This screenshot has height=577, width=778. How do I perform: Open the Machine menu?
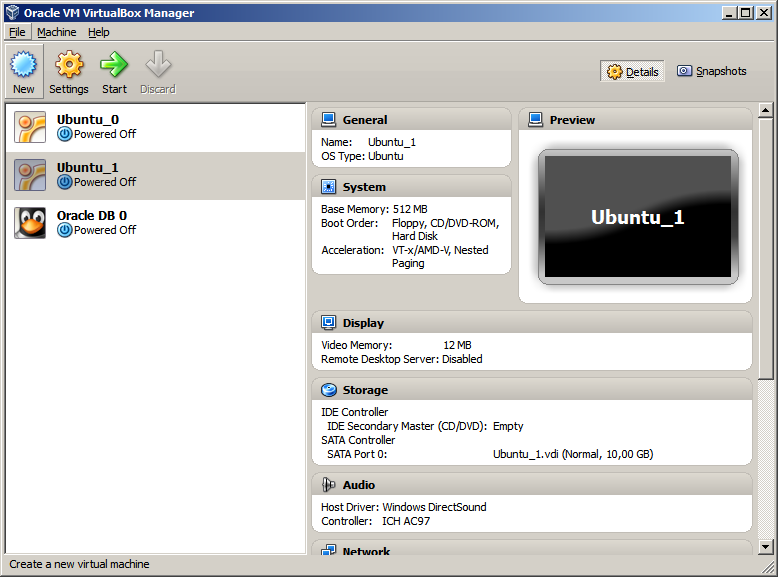tap(57, 32)
